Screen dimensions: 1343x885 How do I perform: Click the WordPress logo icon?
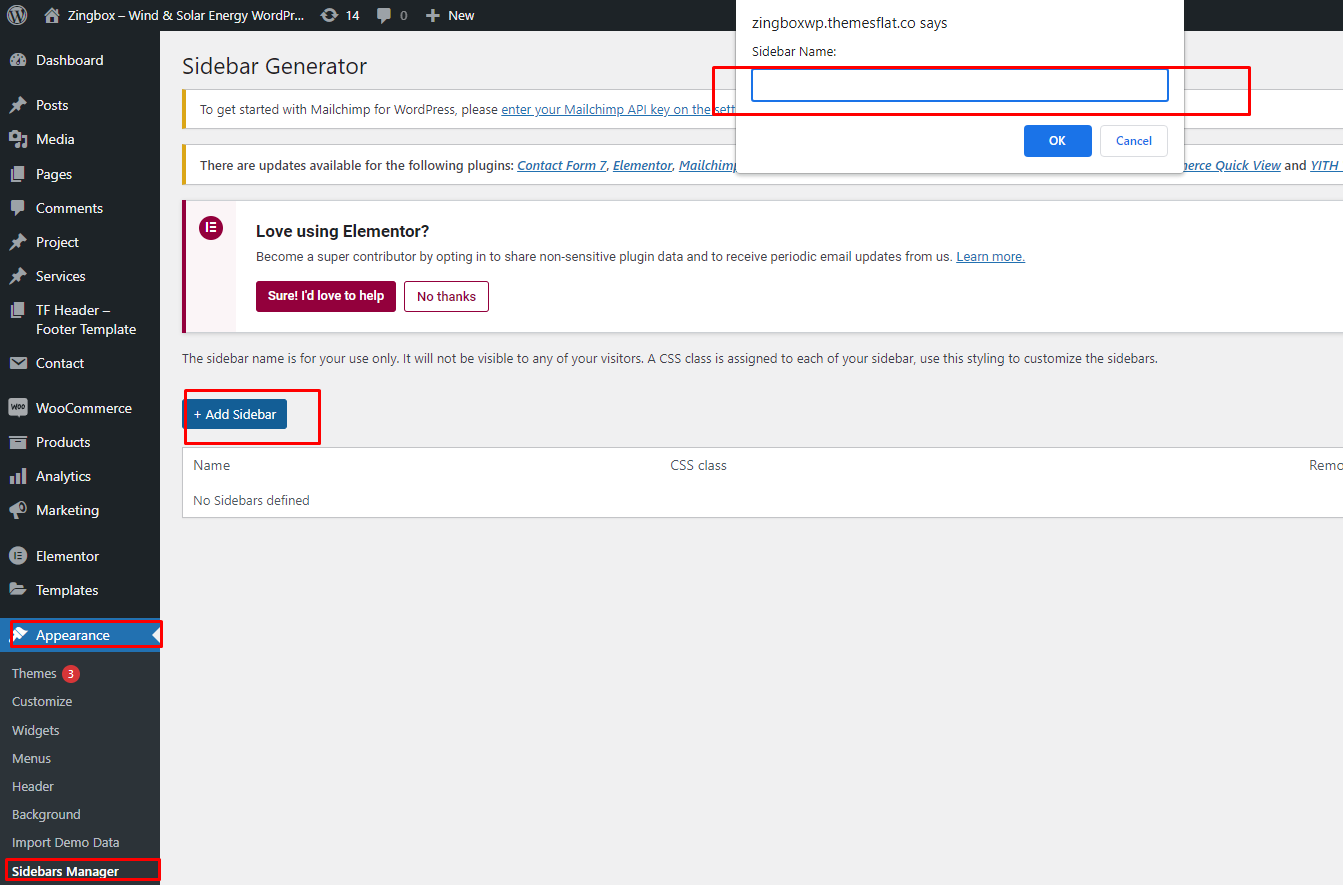(x=16, y=15)
